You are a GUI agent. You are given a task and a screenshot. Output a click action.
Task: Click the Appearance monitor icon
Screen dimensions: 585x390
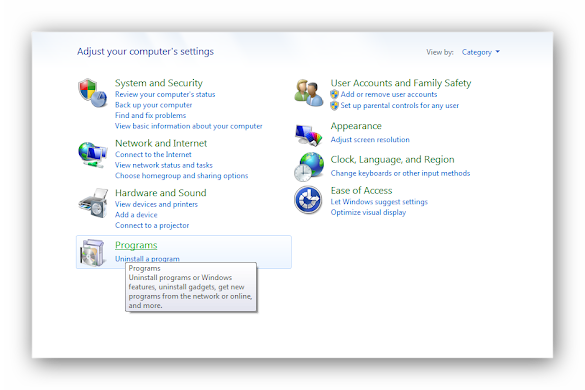[x=309, y=135]
